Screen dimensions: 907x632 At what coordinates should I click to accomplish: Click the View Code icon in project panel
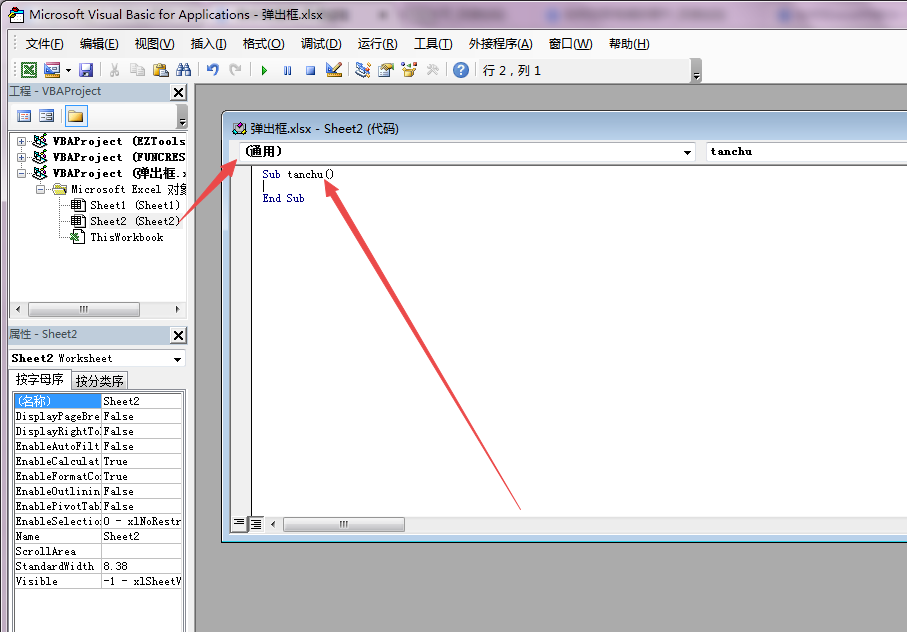coord(24,116)
